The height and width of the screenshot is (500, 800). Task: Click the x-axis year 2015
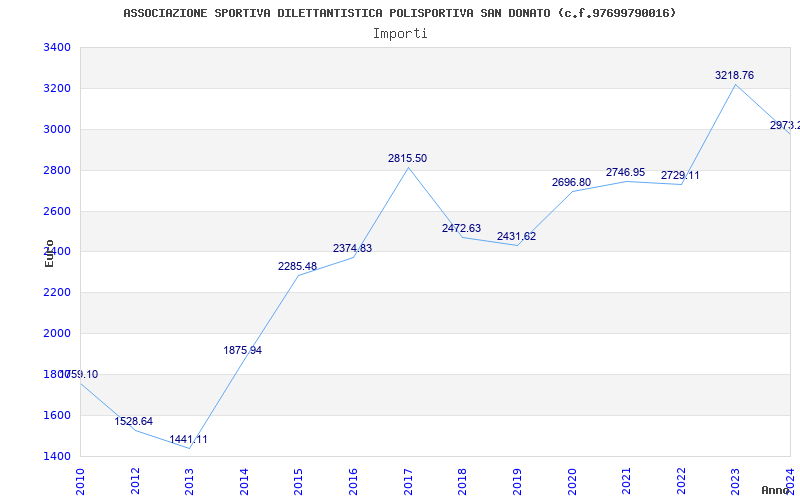click(x=298, y=481)
